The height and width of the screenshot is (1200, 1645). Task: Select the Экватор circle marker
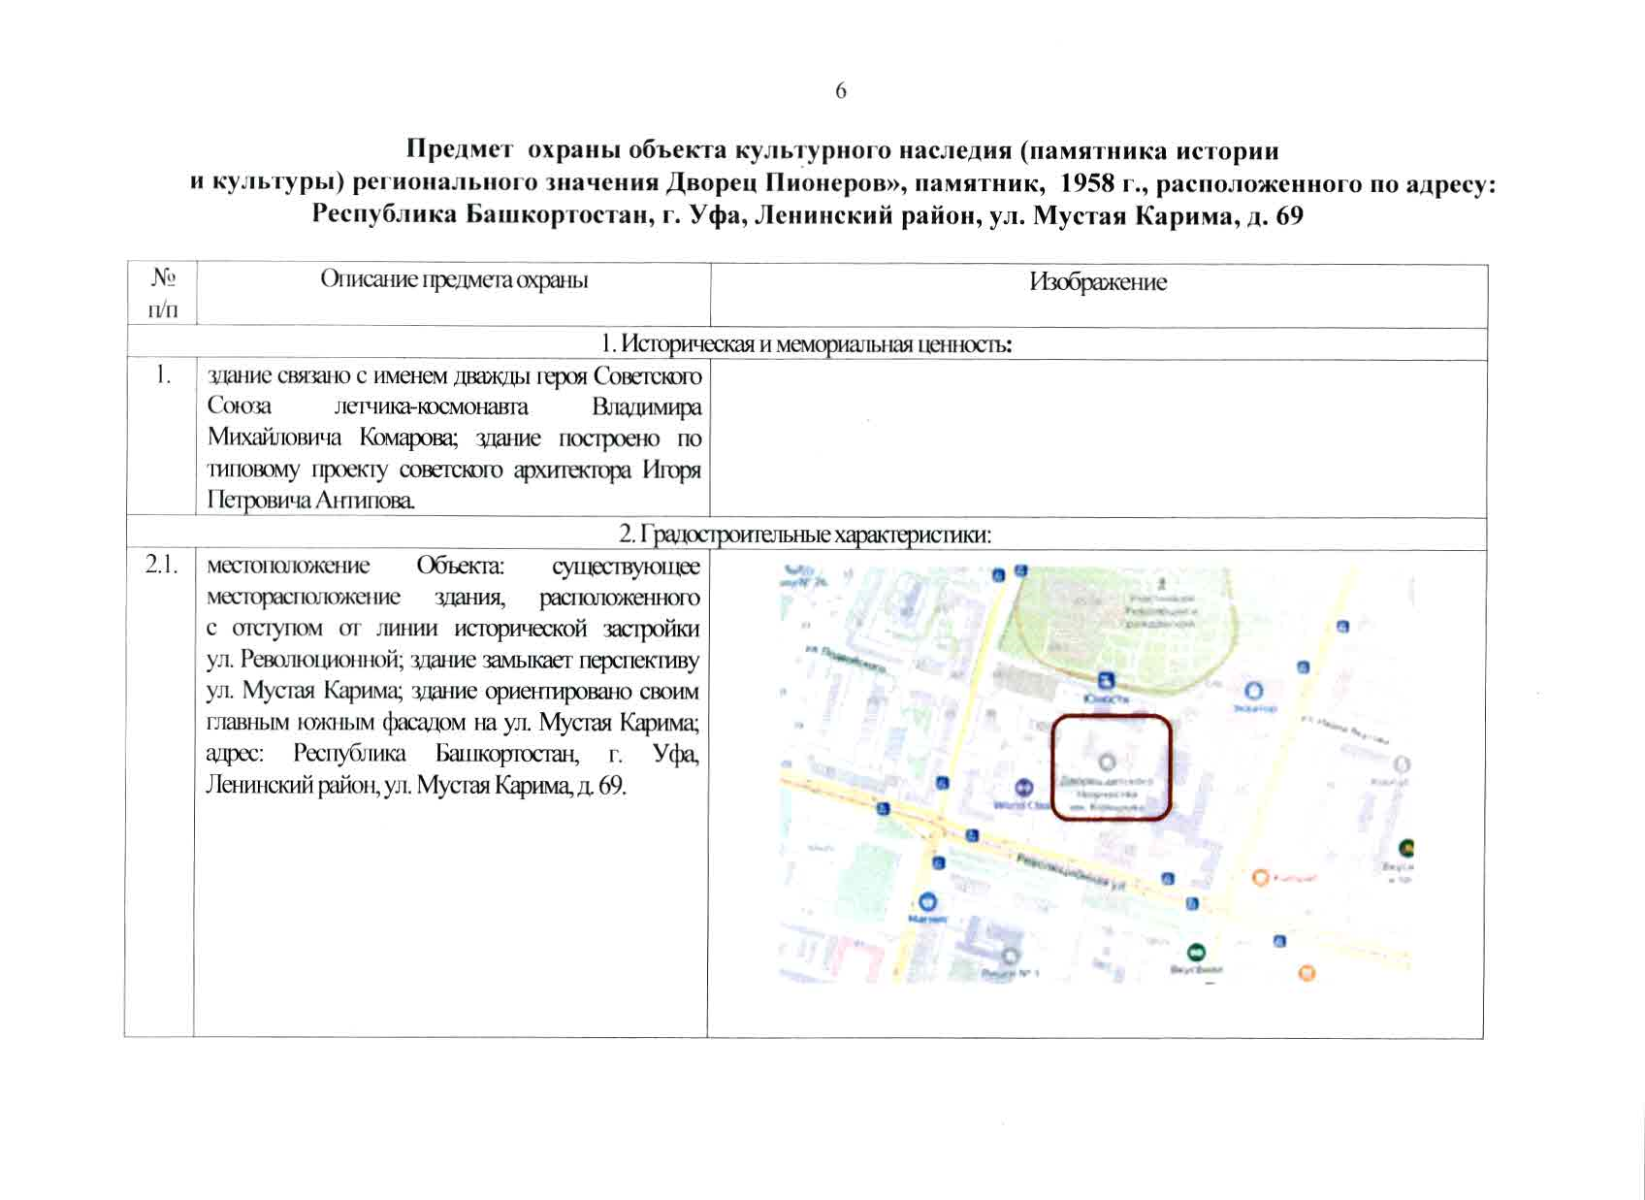point(1254,690)
